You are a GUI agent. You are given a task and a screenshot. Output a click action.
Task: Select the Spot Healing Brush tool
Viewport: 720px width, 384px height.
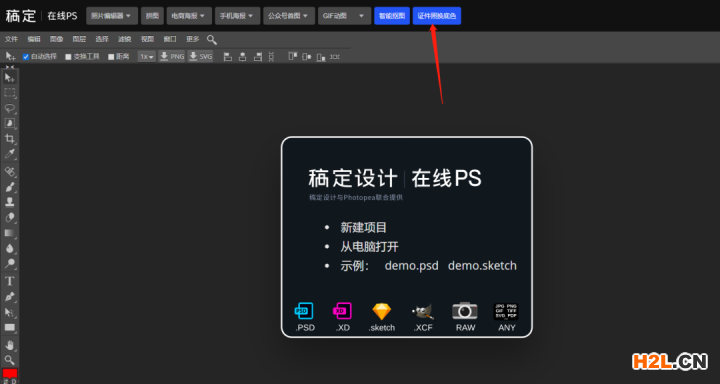tap(10, 172)
